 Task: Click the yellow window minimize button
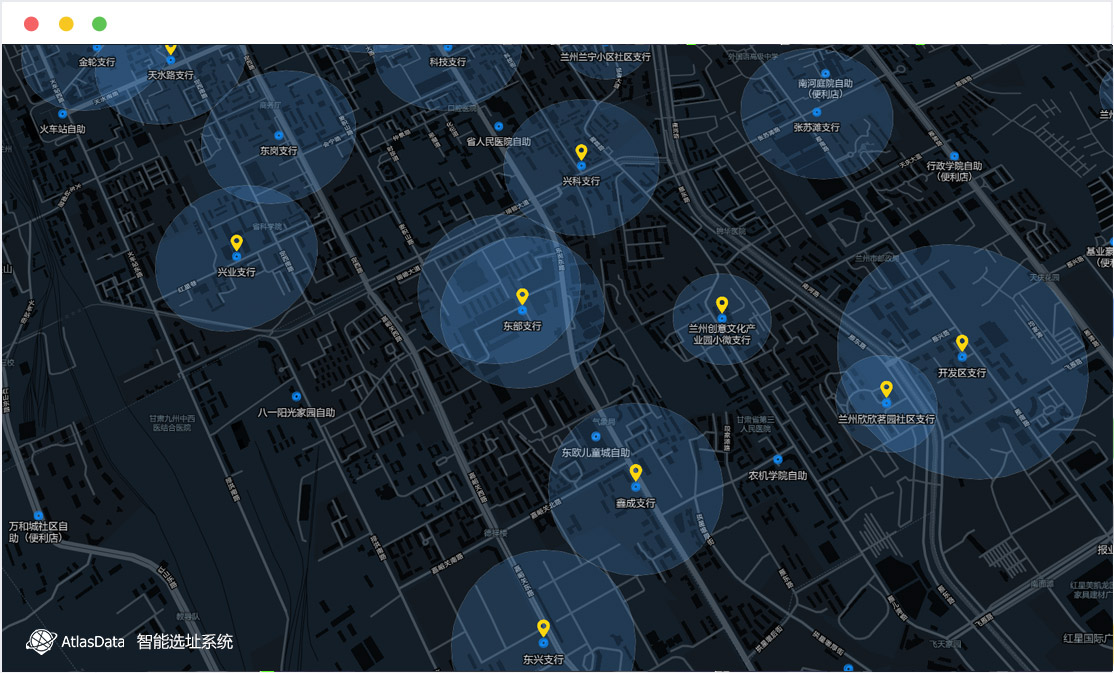66,24
